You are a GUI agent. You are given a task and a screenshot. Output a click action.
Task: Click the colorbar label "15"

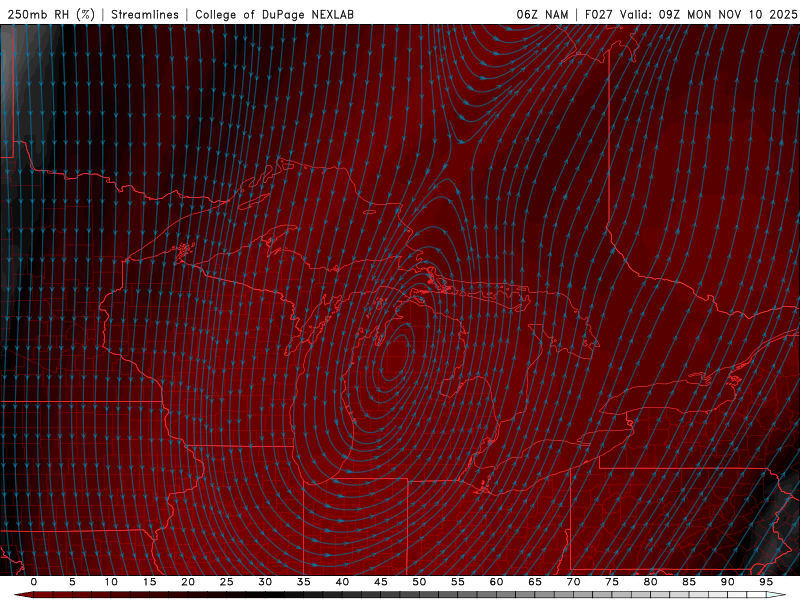pos(149,582)
